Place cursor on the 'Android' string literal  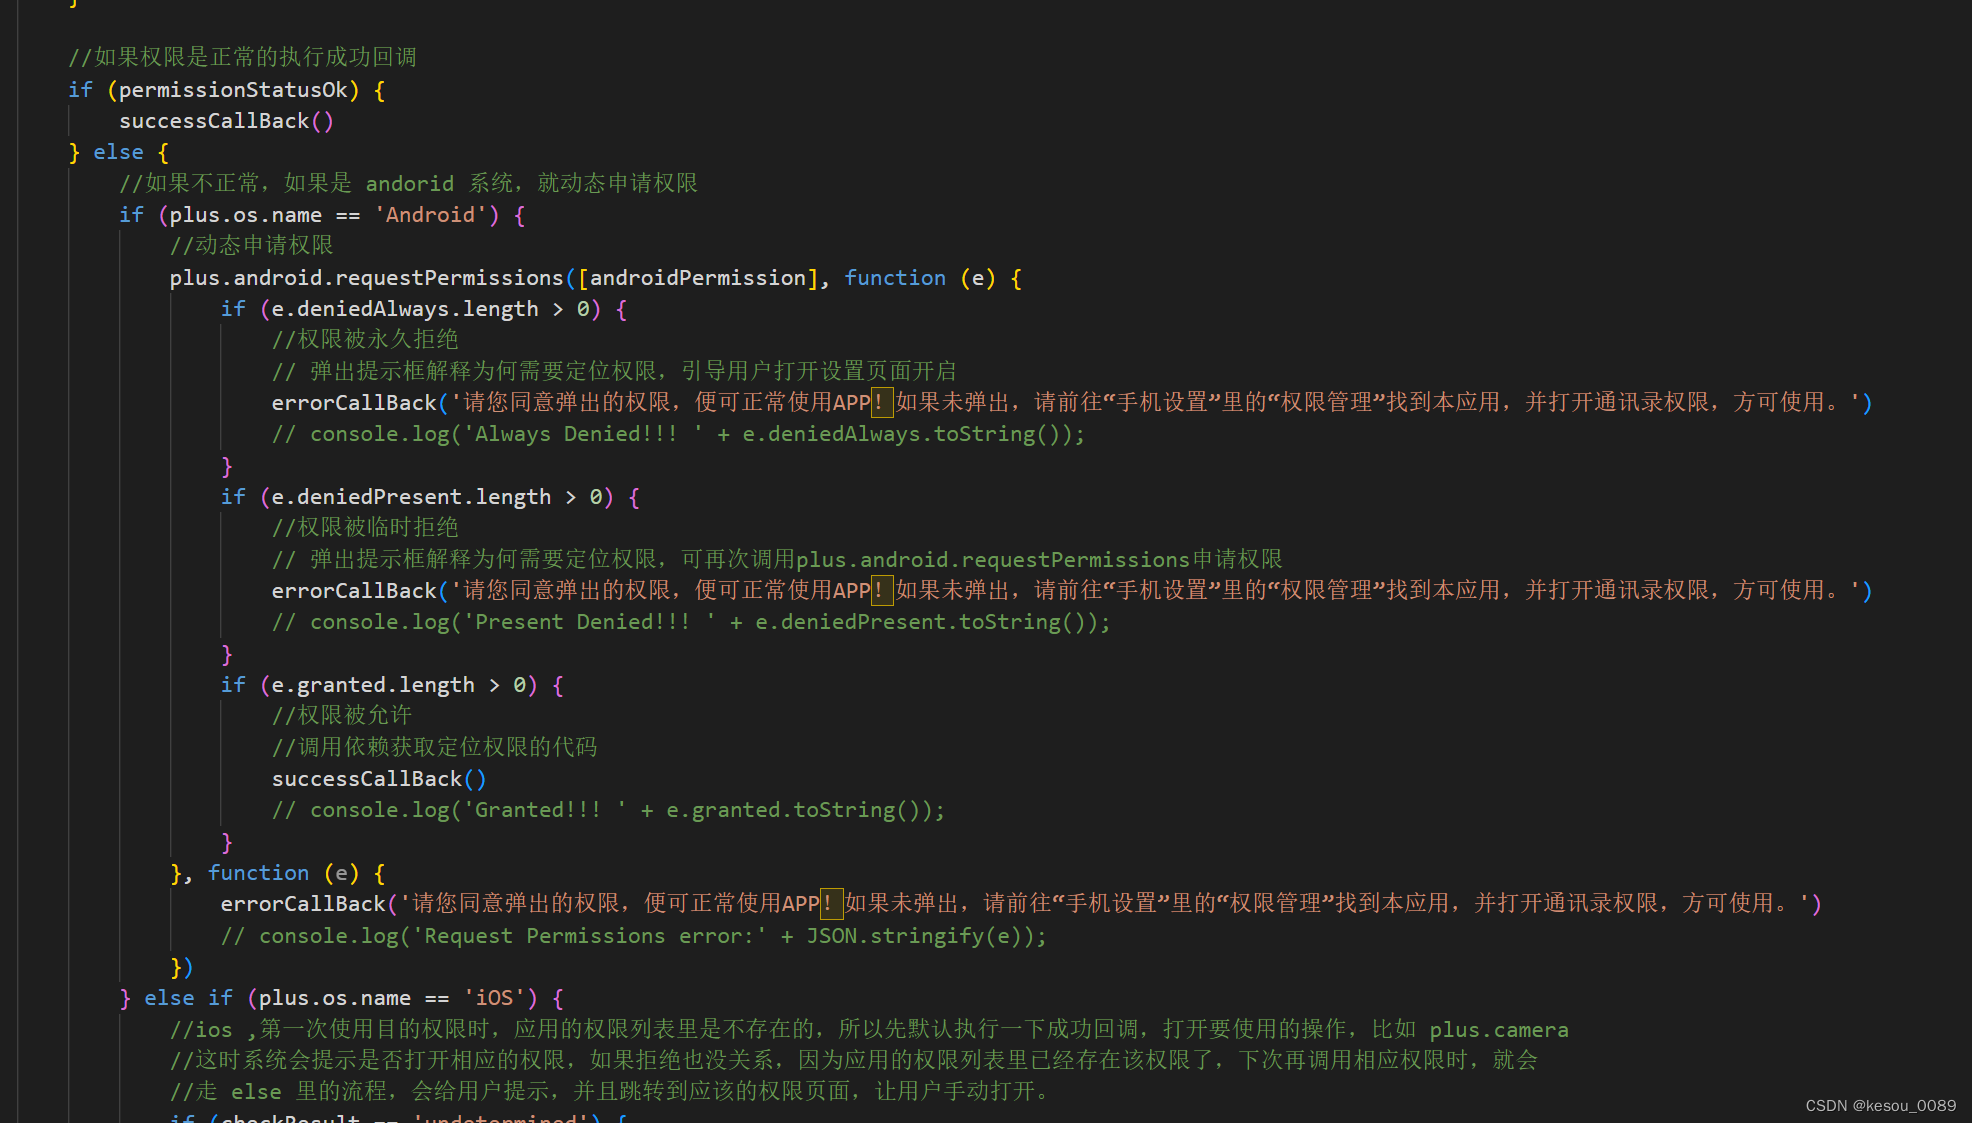point(430,215)
